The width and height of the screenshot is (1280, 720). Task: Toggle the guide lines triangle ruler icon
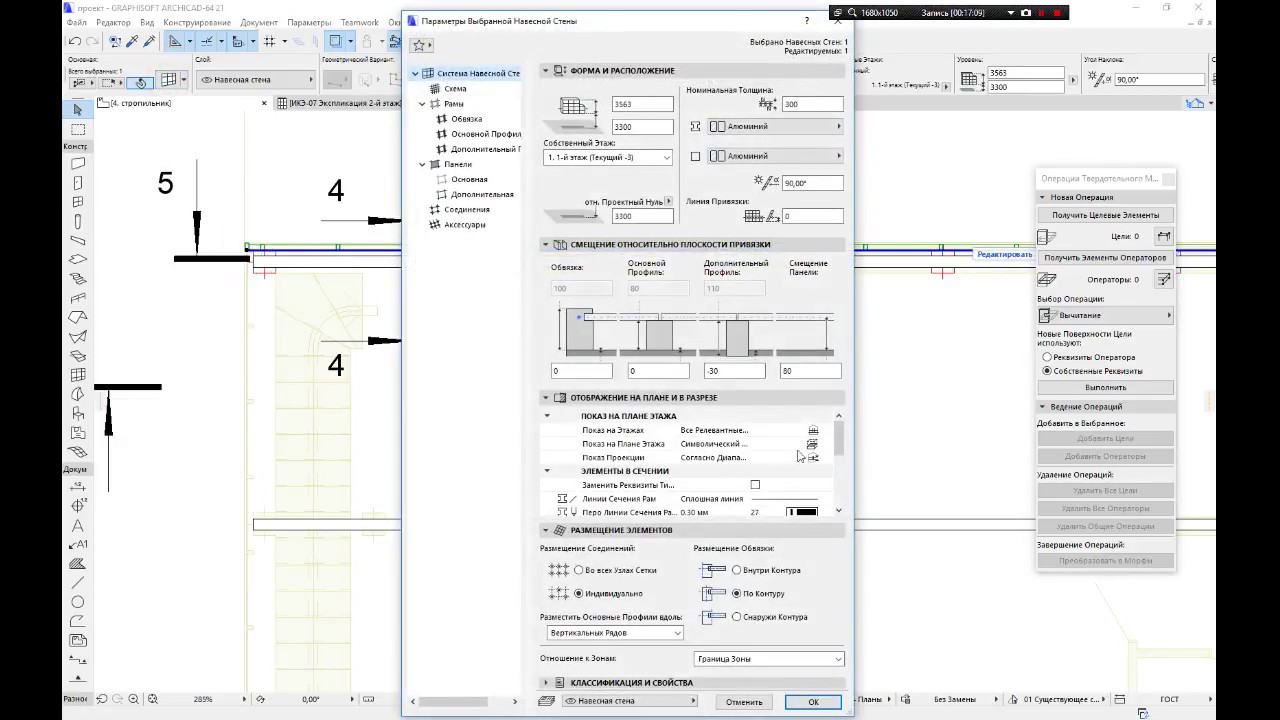coord(175,41)
